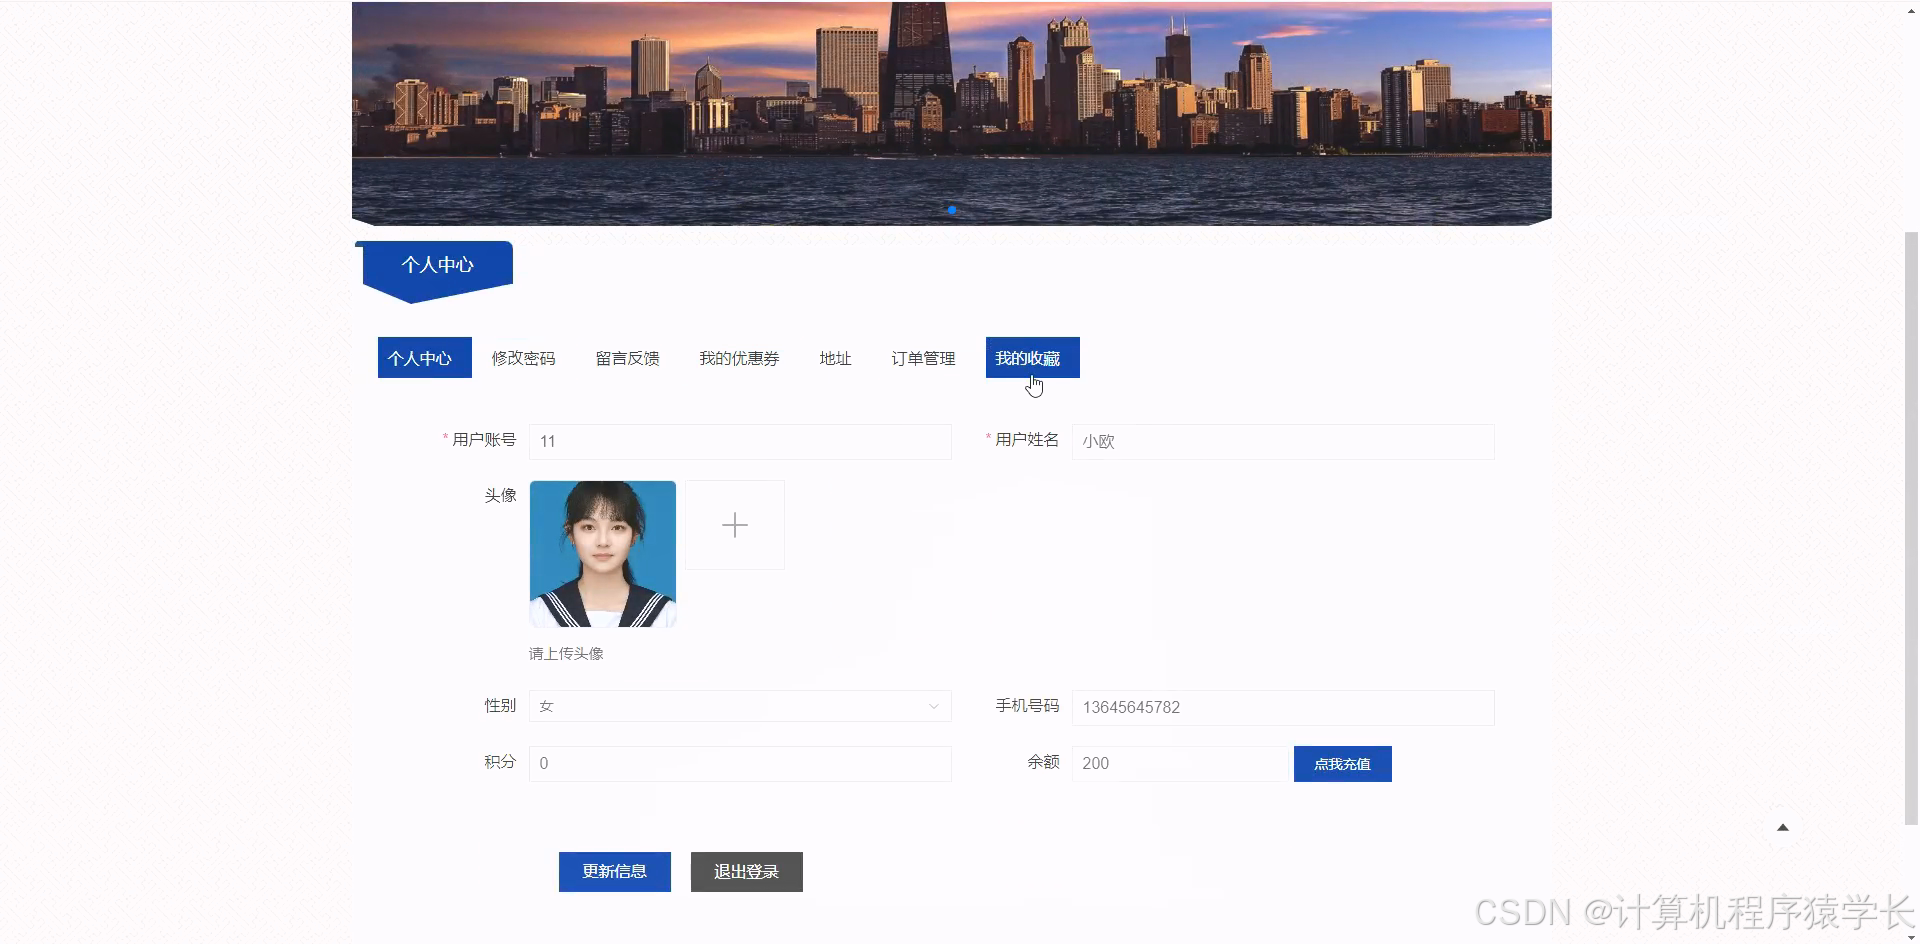Click the 手机号码 phone number field
The height and width of the screenshot is (944, 1920).
1282,707
